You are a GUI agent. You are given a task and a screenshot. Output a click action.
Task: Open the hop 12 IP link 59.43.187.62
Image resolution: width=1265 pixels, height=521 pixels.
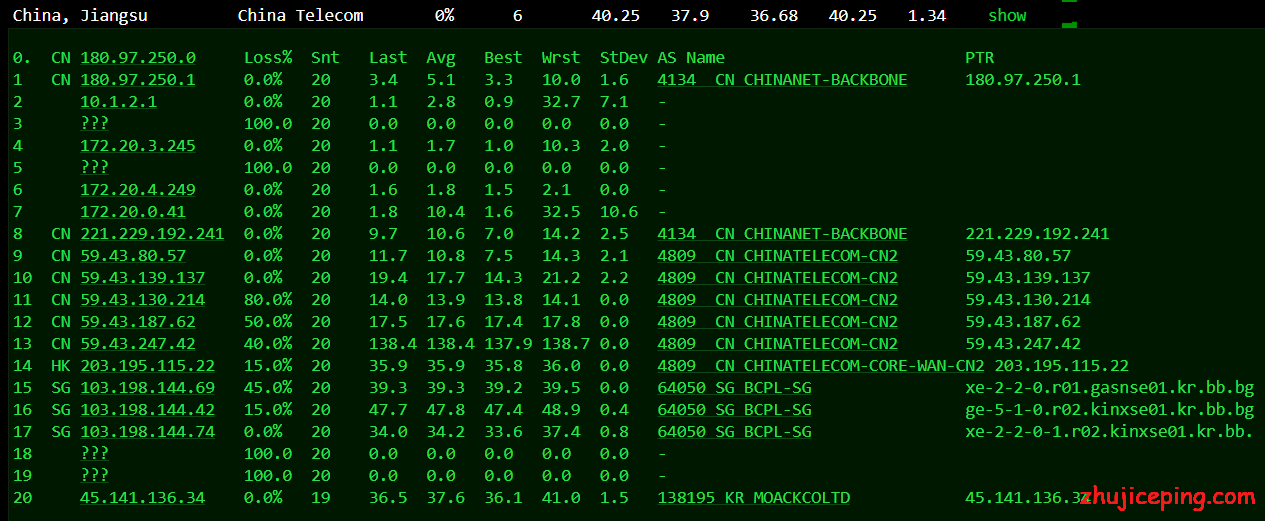point(138,322)
